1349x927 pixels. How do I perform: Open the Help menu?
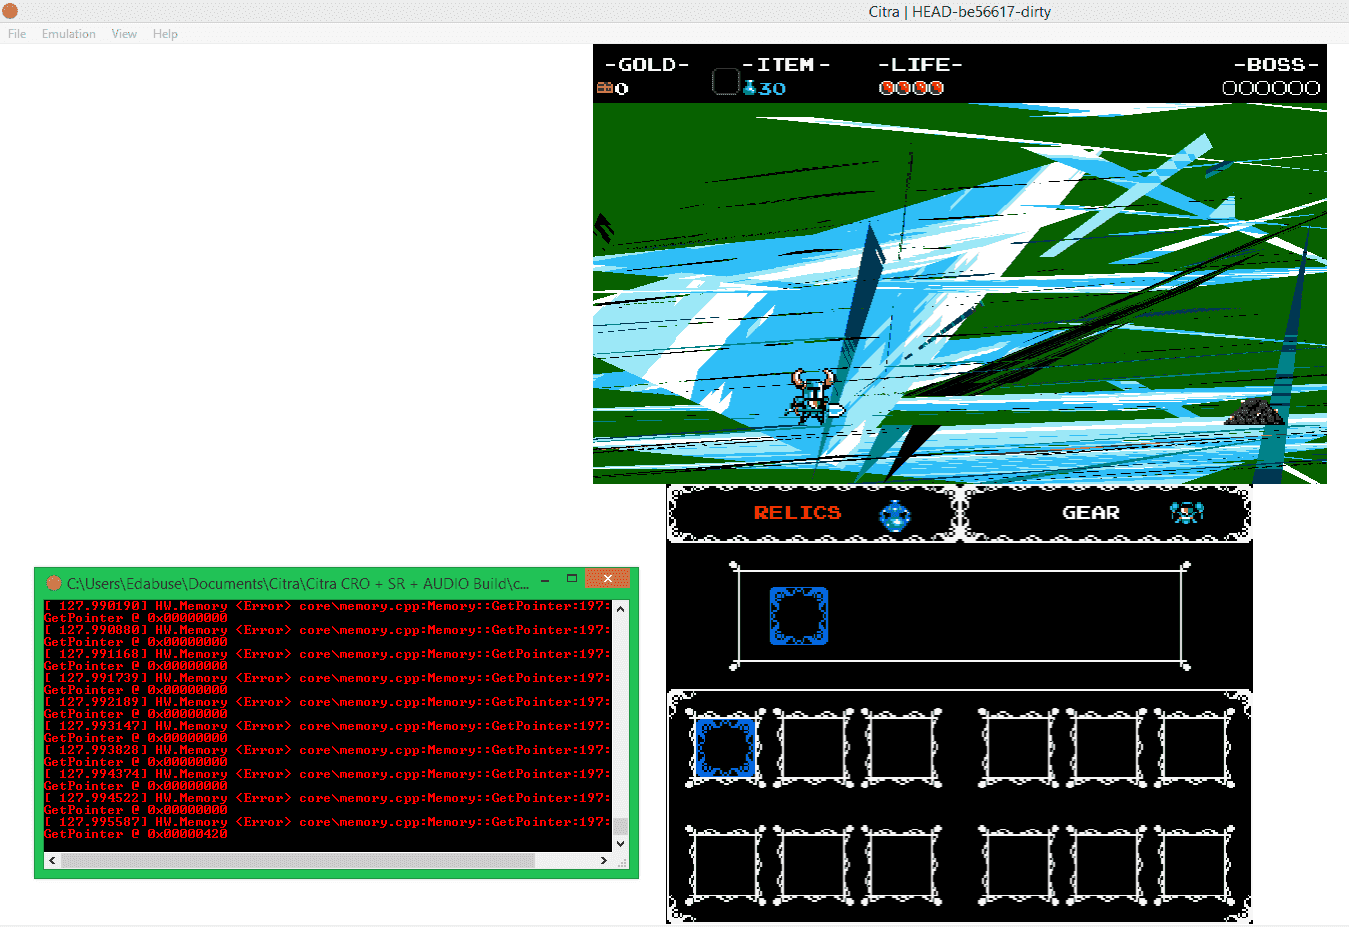(165, 34)
